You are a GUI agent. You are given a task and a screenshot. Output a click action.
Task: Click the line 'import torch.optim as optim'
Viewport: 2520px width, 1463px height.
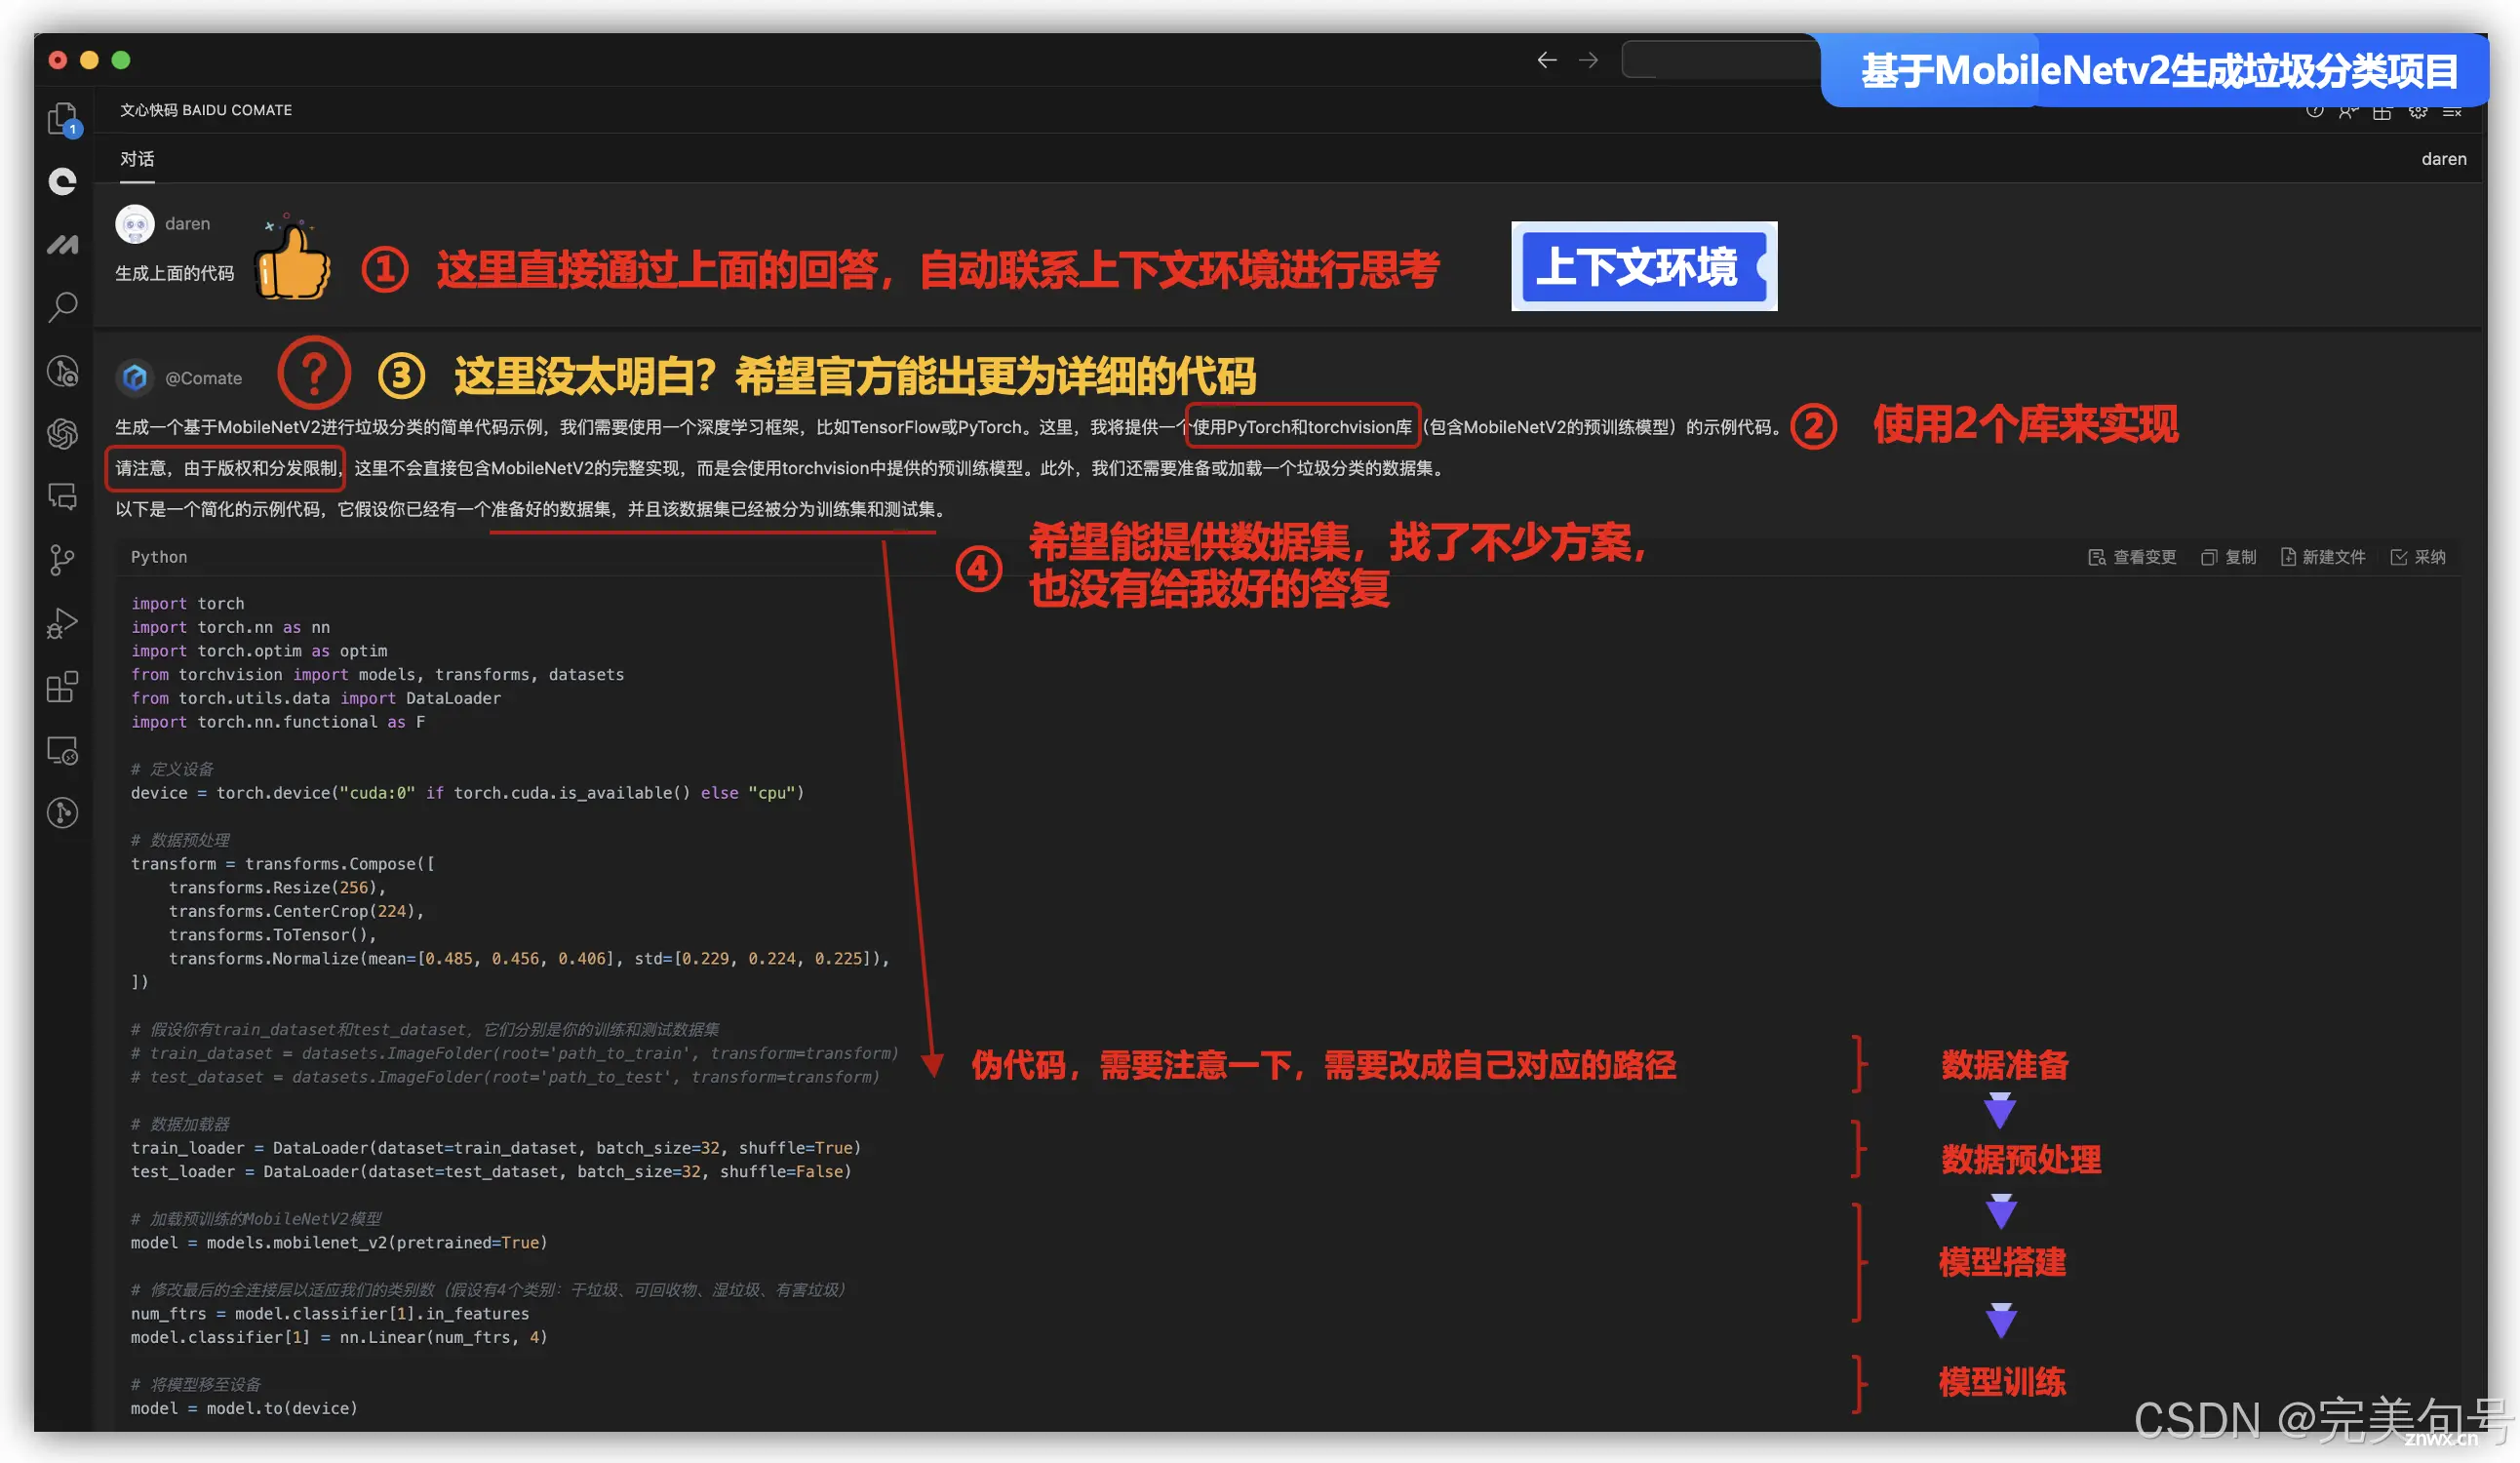pos(259,650)
